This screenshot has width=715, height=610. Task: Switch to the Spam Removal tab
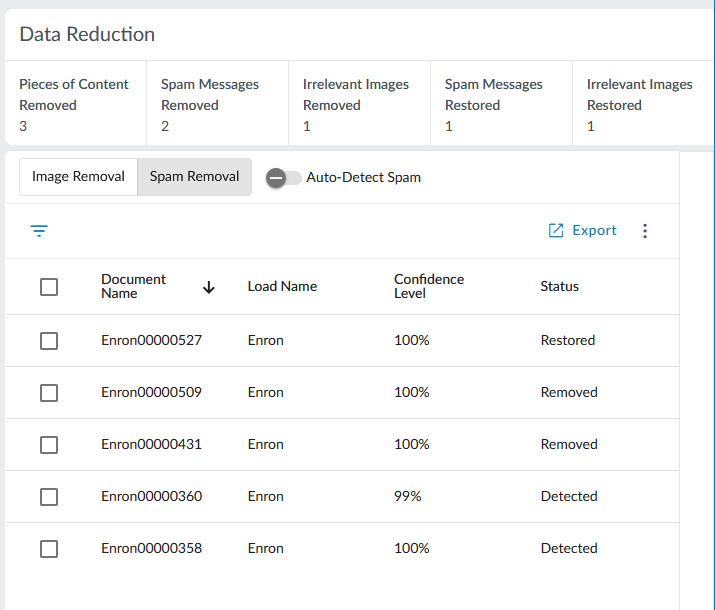pos(194,177)
